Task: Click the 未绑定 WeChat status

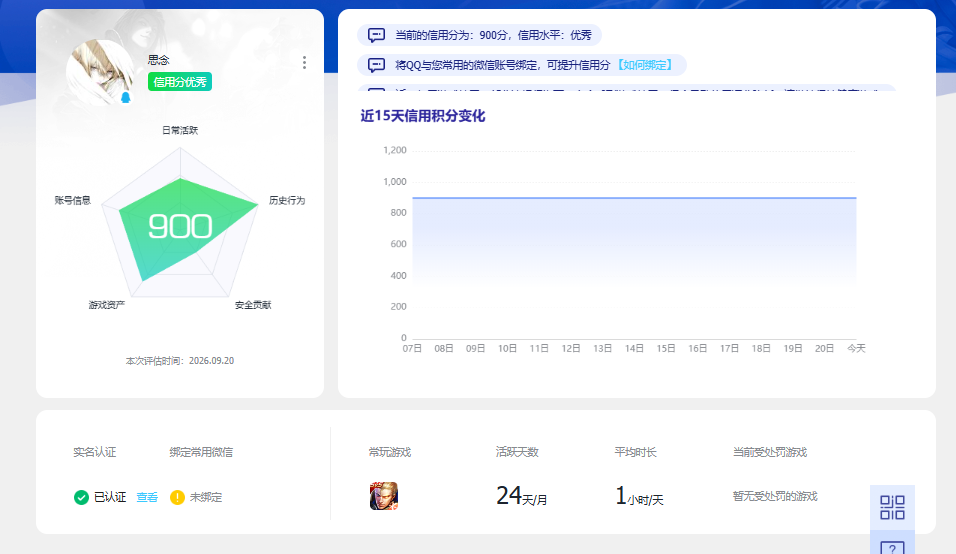Action: (205, 497)
